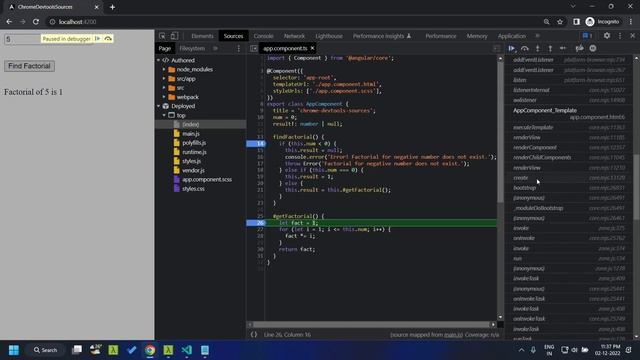
Task: Open the Application tab
Action: [x=512, y=36]
